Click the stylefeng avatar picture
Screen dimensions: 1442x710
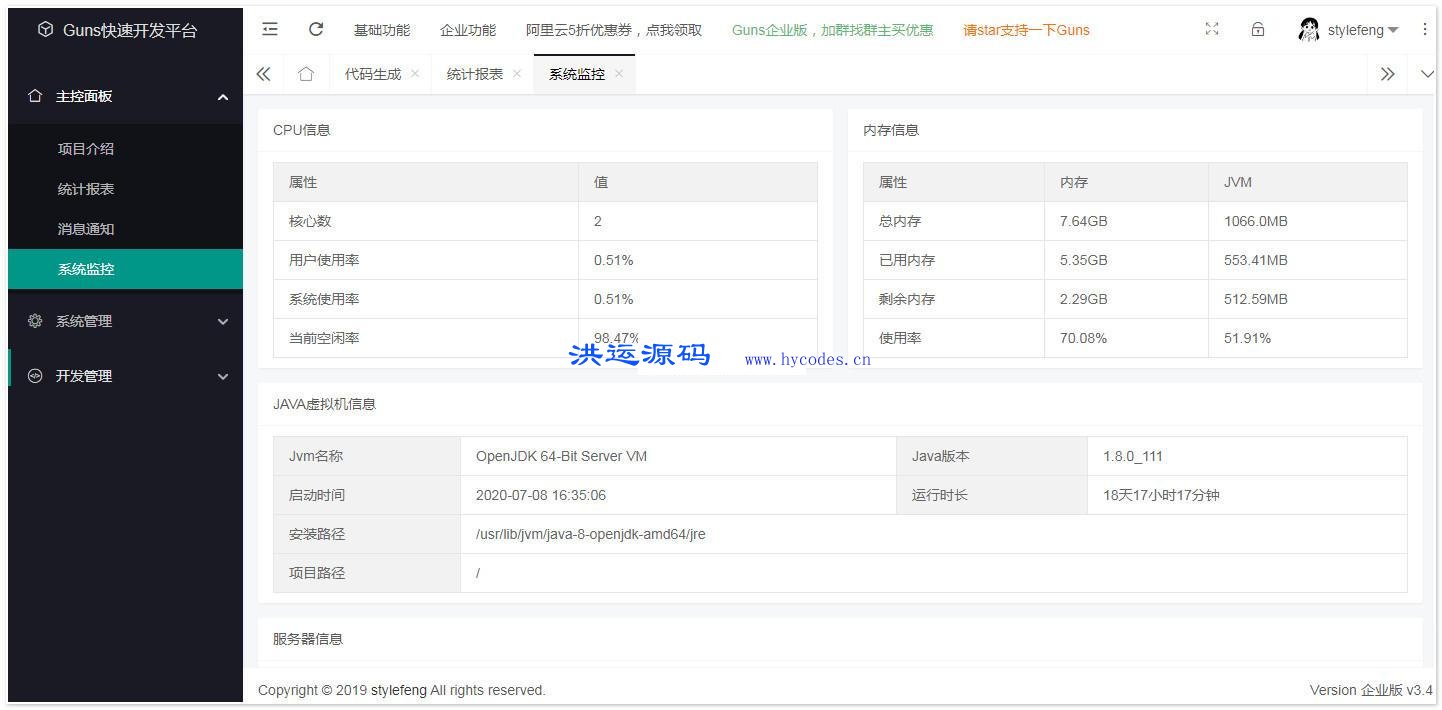click(x=1308, y=29)
